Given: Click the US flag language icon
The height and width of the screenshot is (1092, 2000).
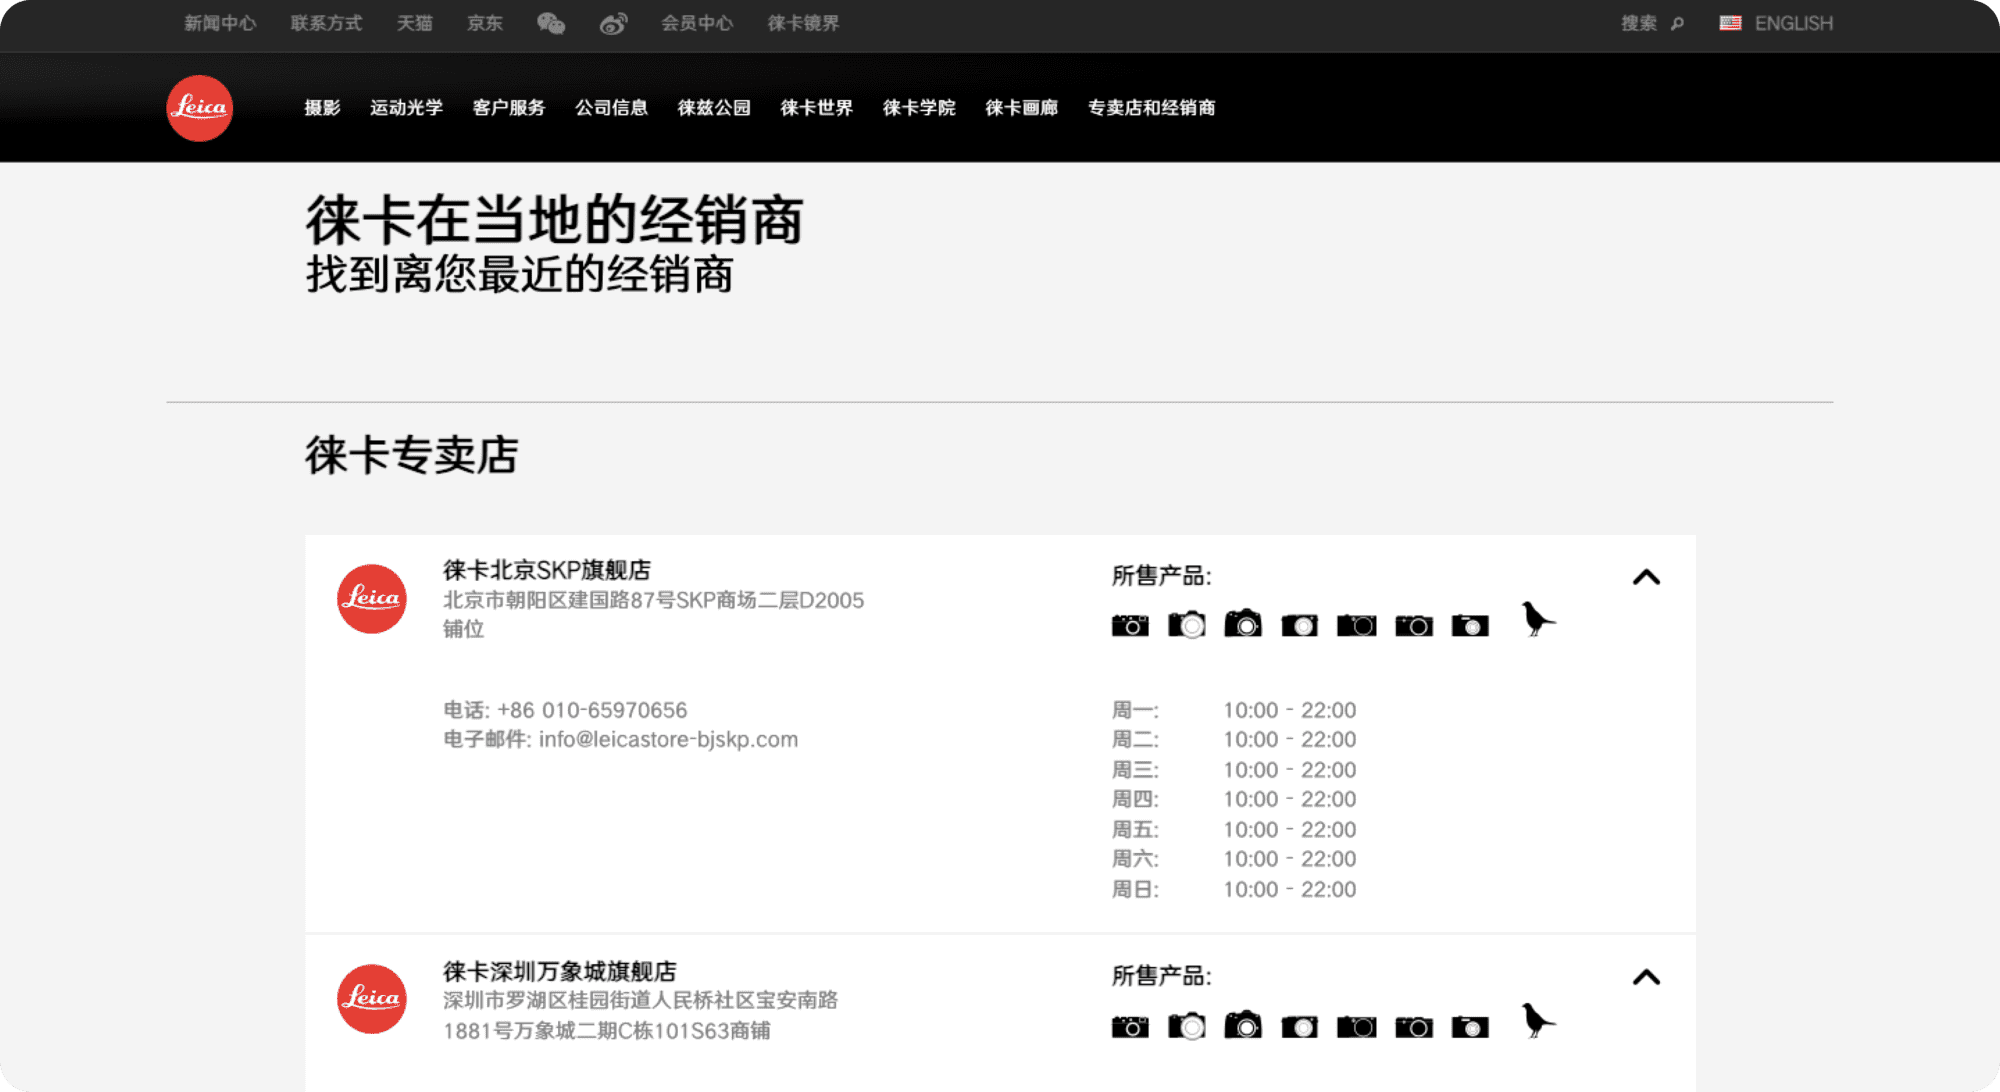Looking at the screenshot, I should 1730,23.
